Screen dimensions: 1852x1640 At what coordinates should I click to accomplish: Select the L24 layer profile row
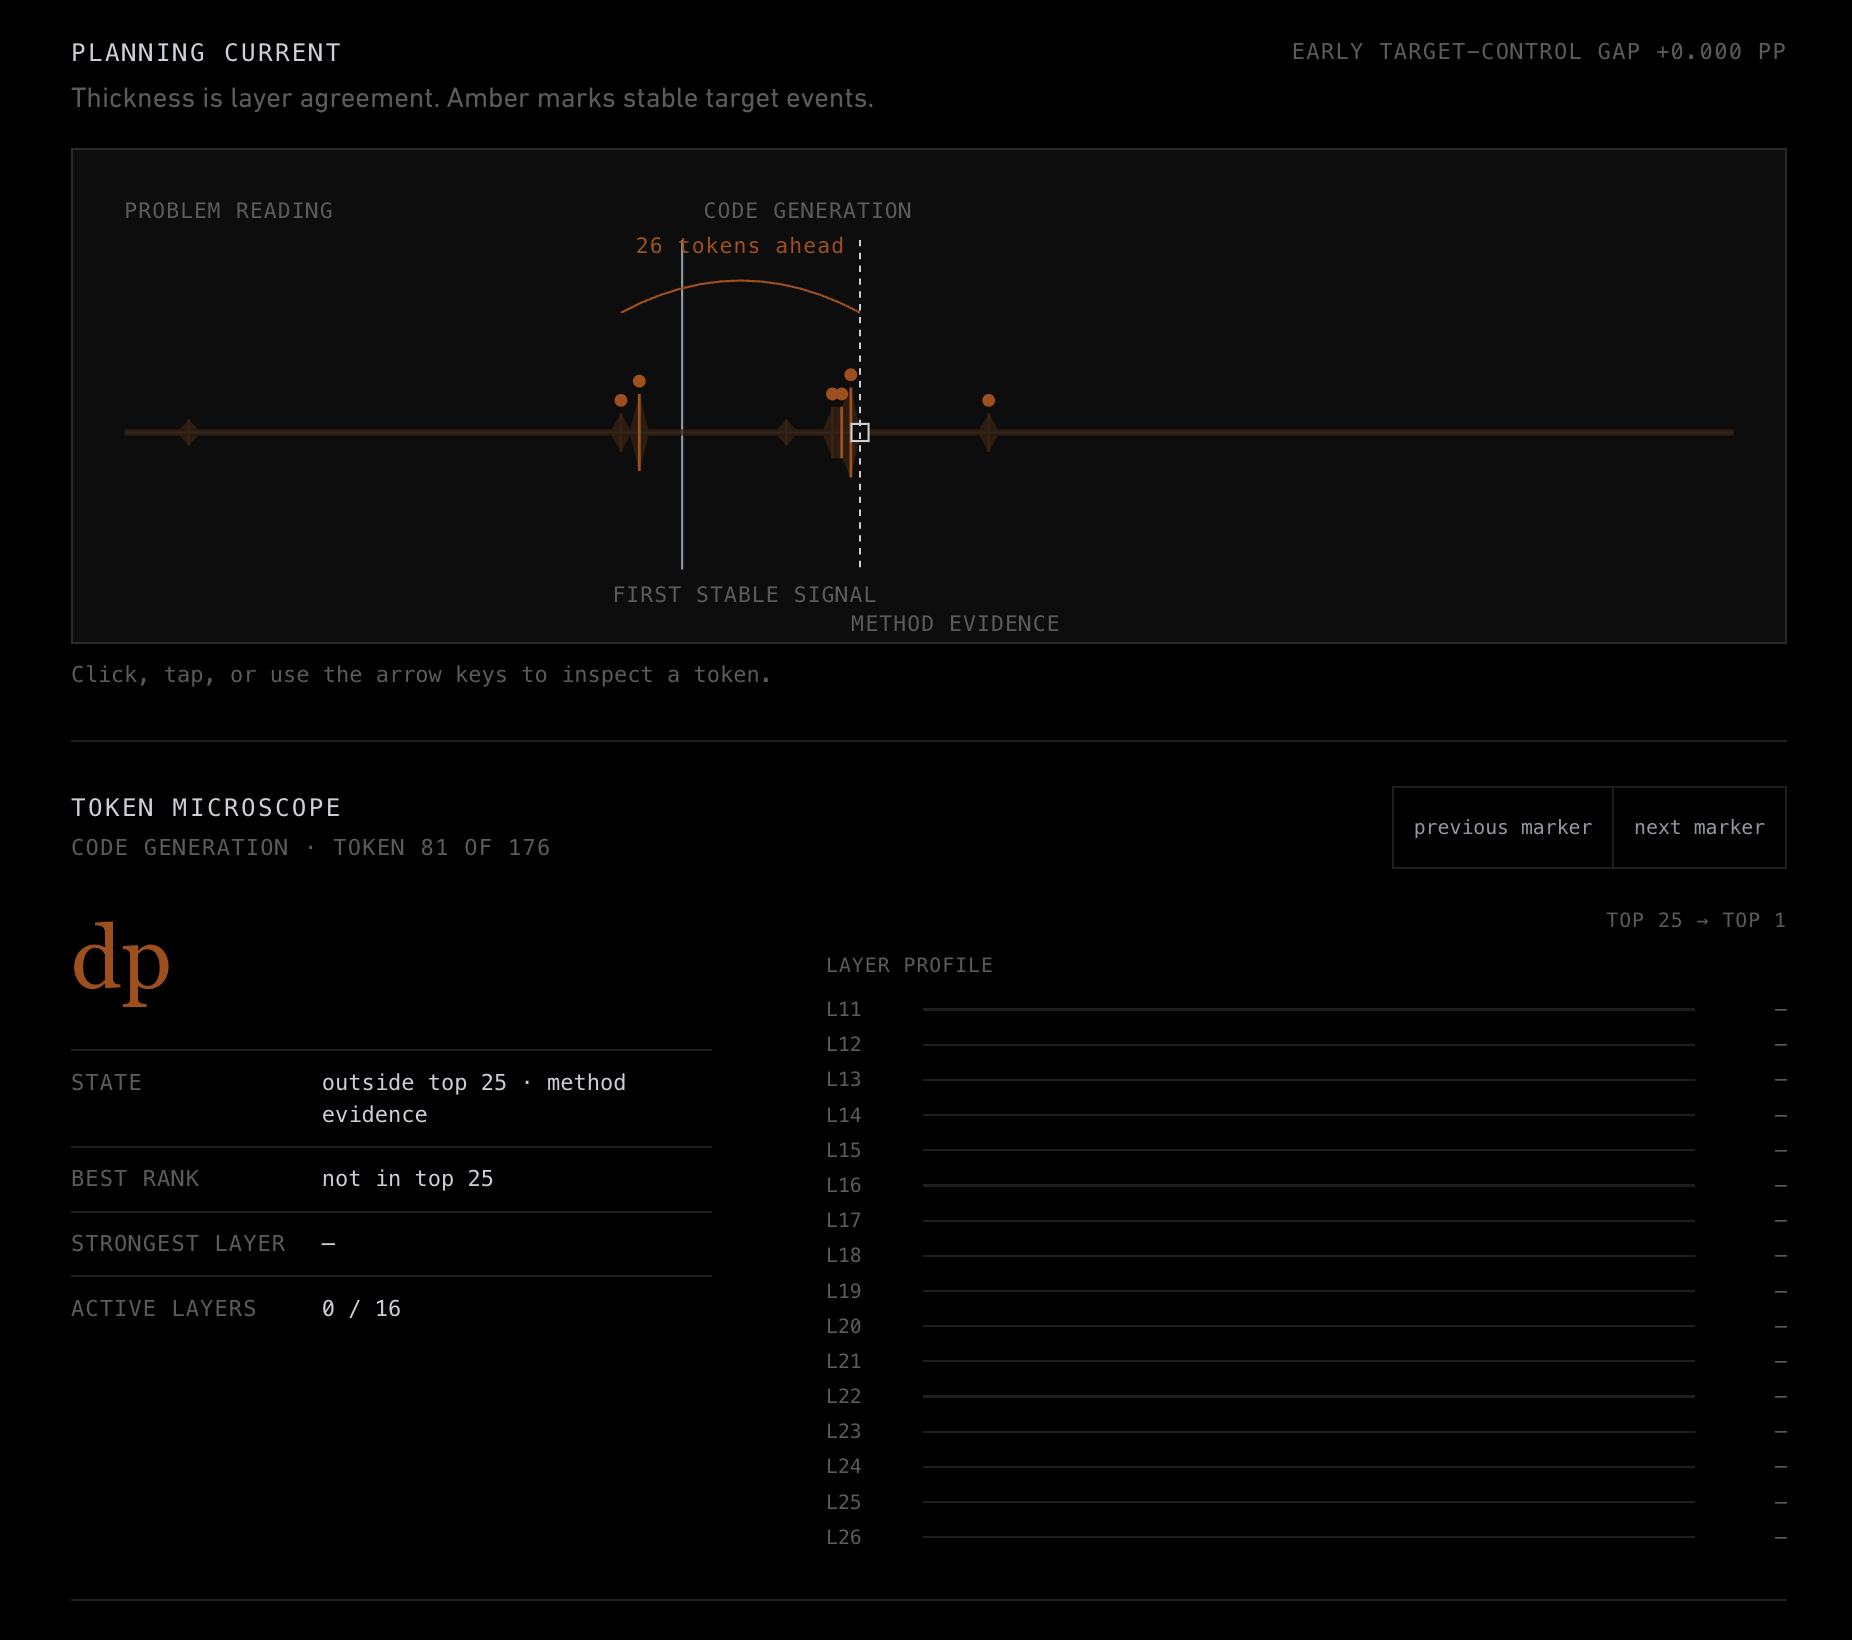point(1306,1467)
